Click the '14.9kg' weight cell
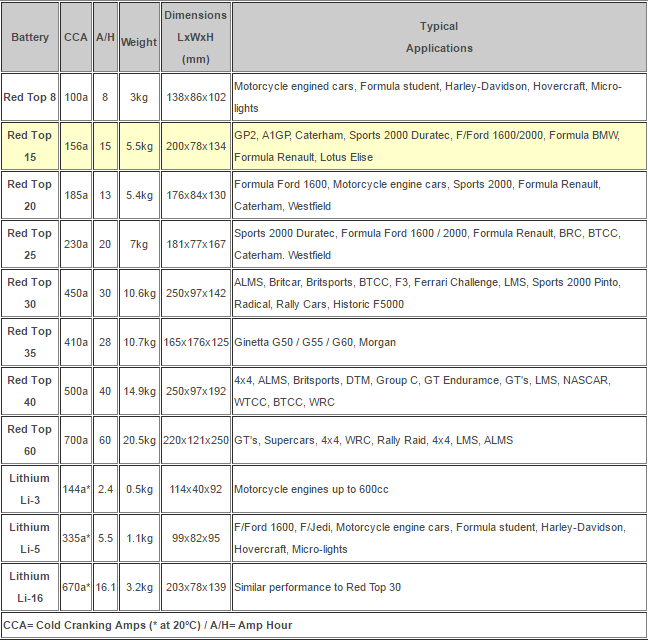 [x=139, y=391]
